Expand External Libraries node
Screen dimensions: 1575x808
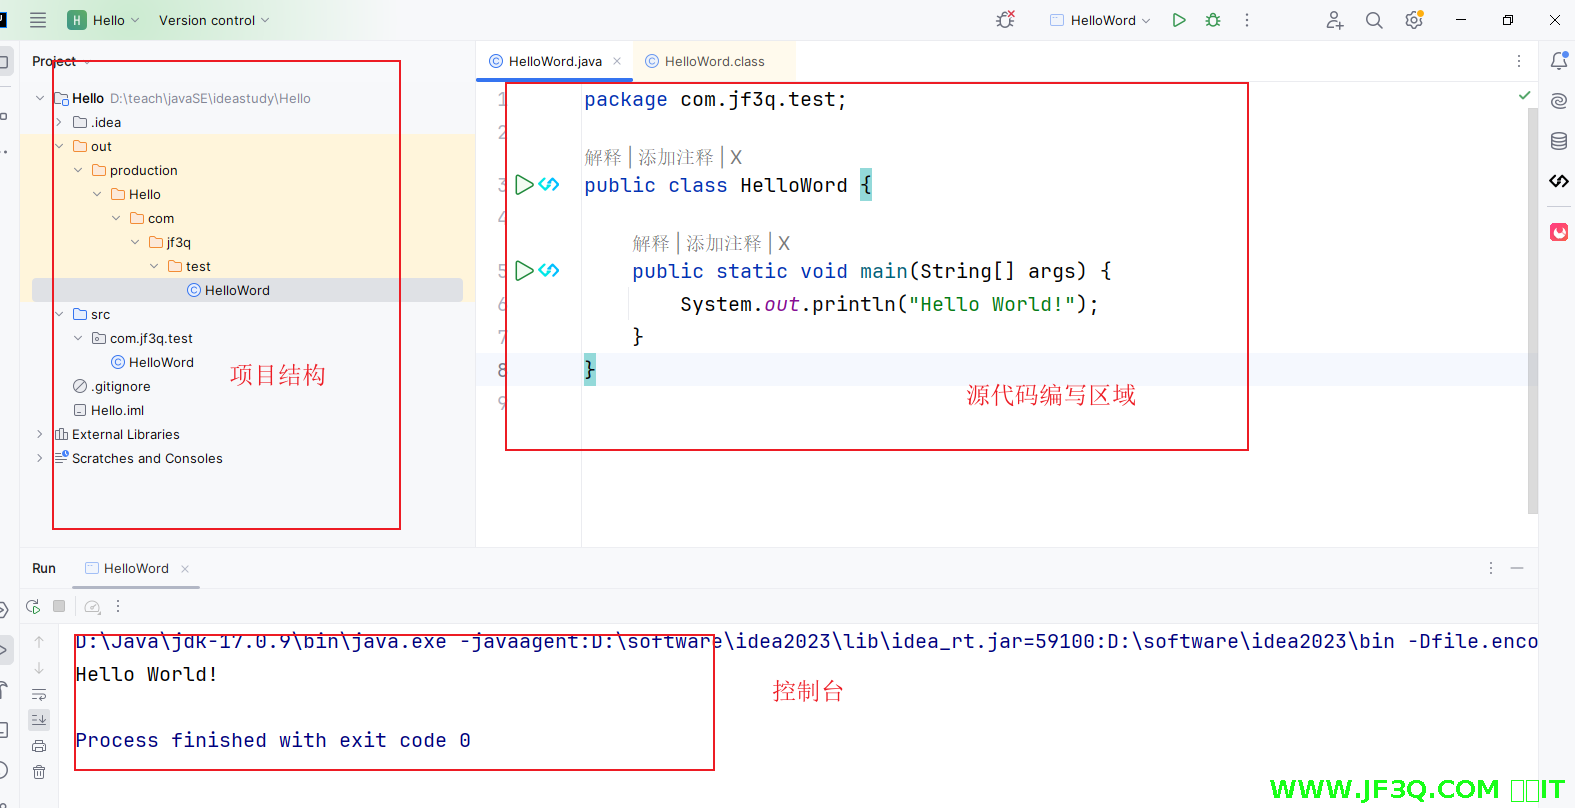click(40, 434)
